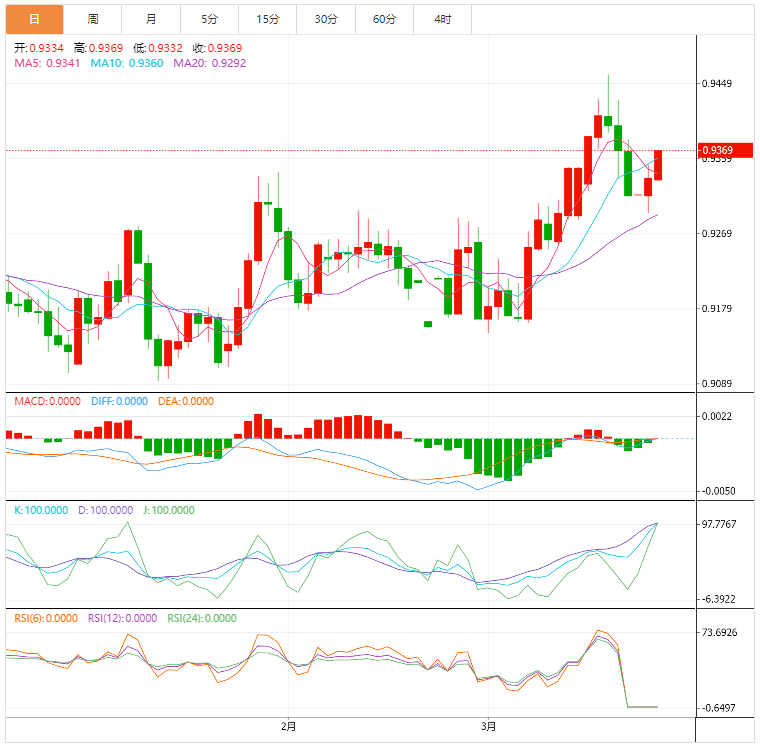Show the 60分 chart tab

384,19
